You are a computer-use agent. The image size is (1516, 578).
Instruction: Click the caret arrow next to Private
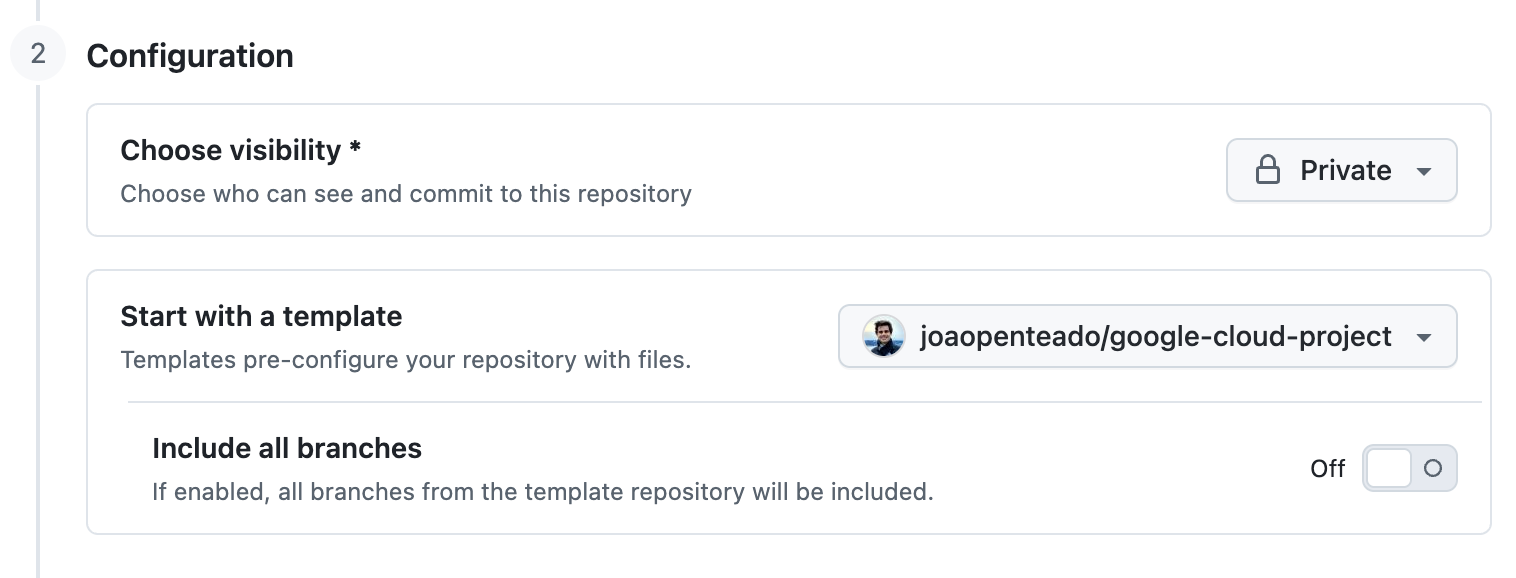click(x=1424, y=171)
